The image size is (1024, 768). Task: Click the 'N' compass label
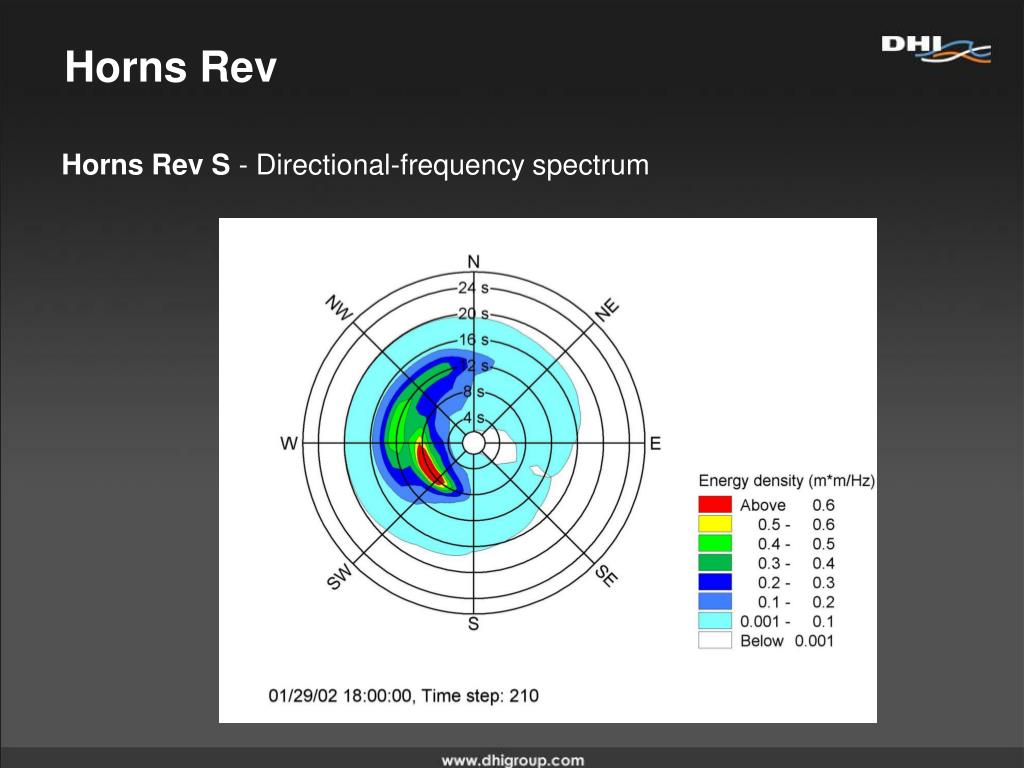[473, 262]
